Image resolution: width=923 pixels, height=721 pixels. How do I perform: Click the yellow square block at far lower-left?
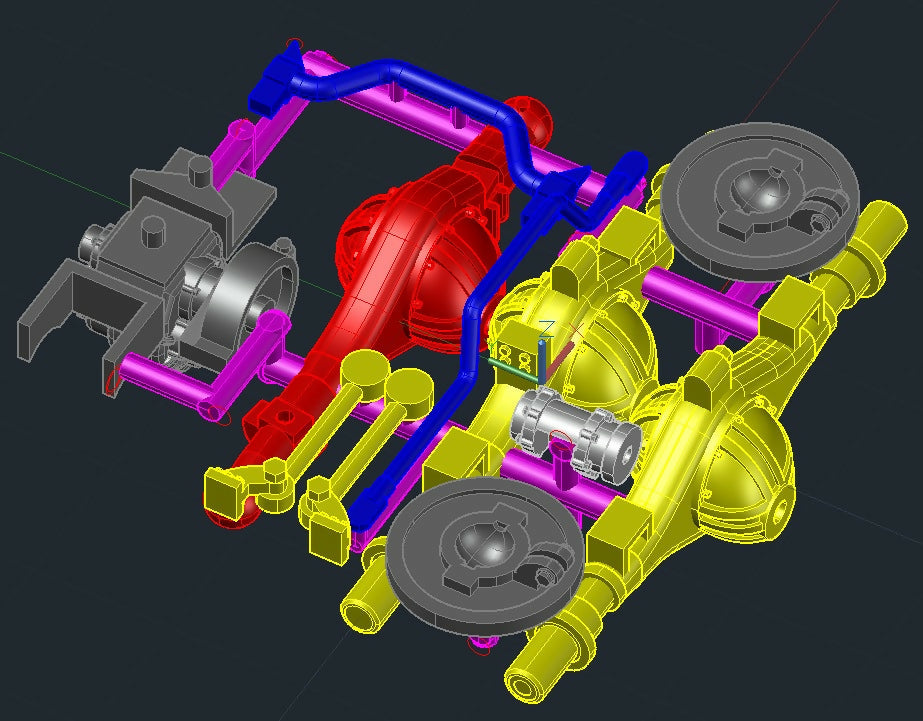click(224, 490)
